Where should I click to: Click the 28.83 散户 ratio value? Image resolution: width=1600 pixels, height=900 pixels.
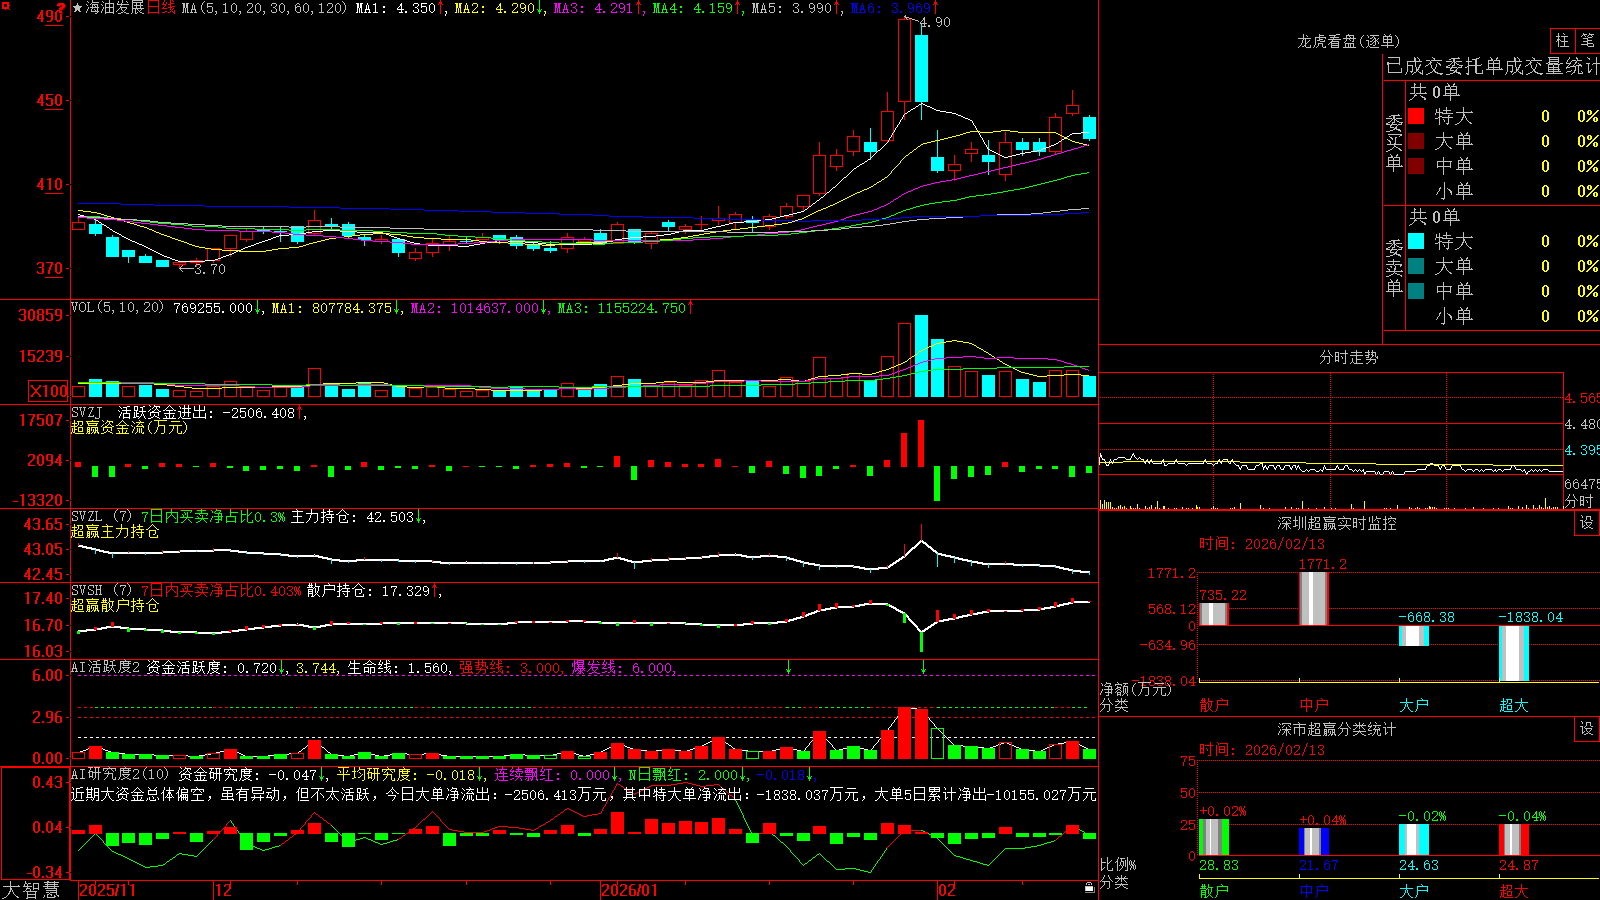click(x=1219, y=865)
